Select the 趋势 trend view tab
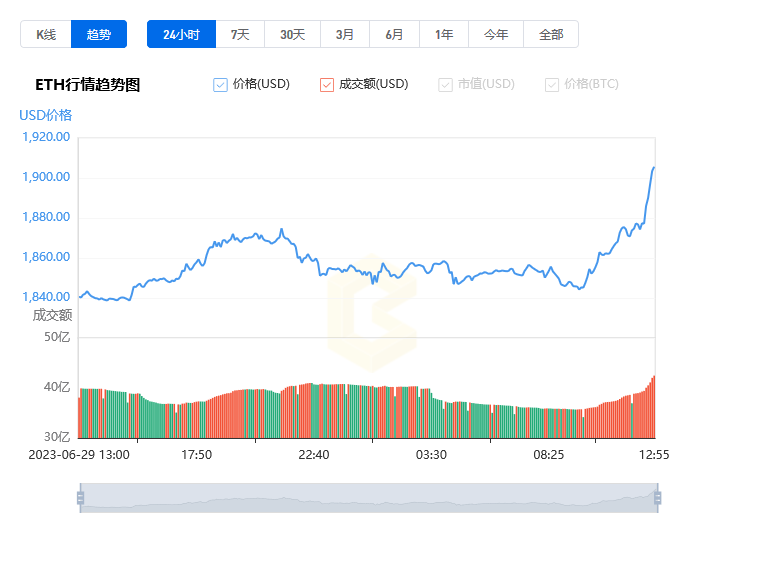The height and width of the screenshot is (563, 780). (x=99, y=34)
